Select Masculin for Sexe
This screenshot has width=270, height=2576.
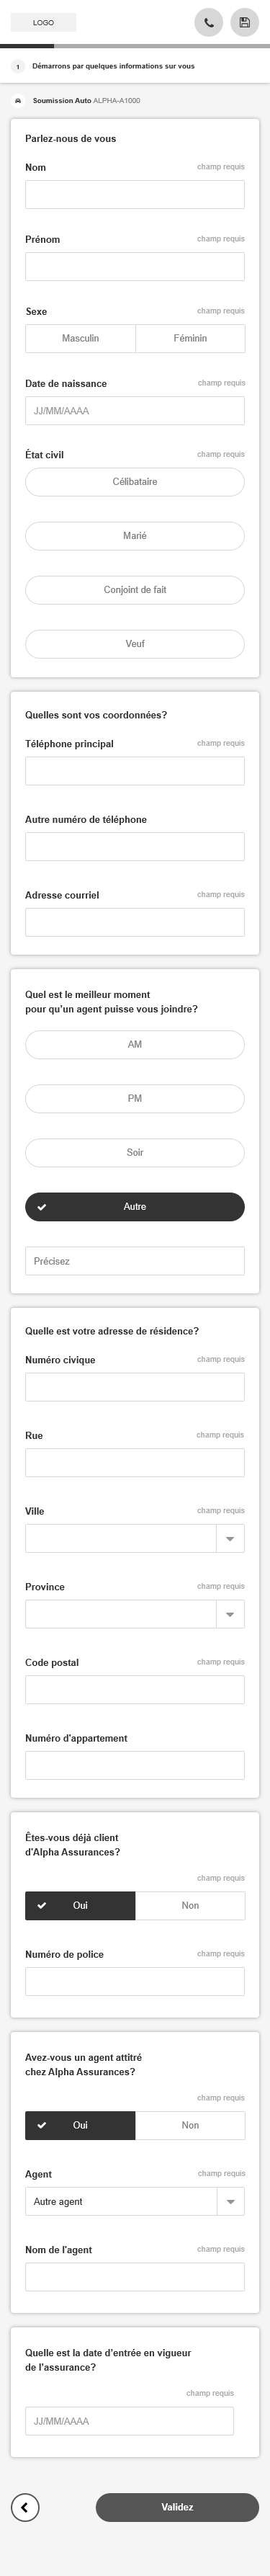pyautogui.click(x=80, y=338)
